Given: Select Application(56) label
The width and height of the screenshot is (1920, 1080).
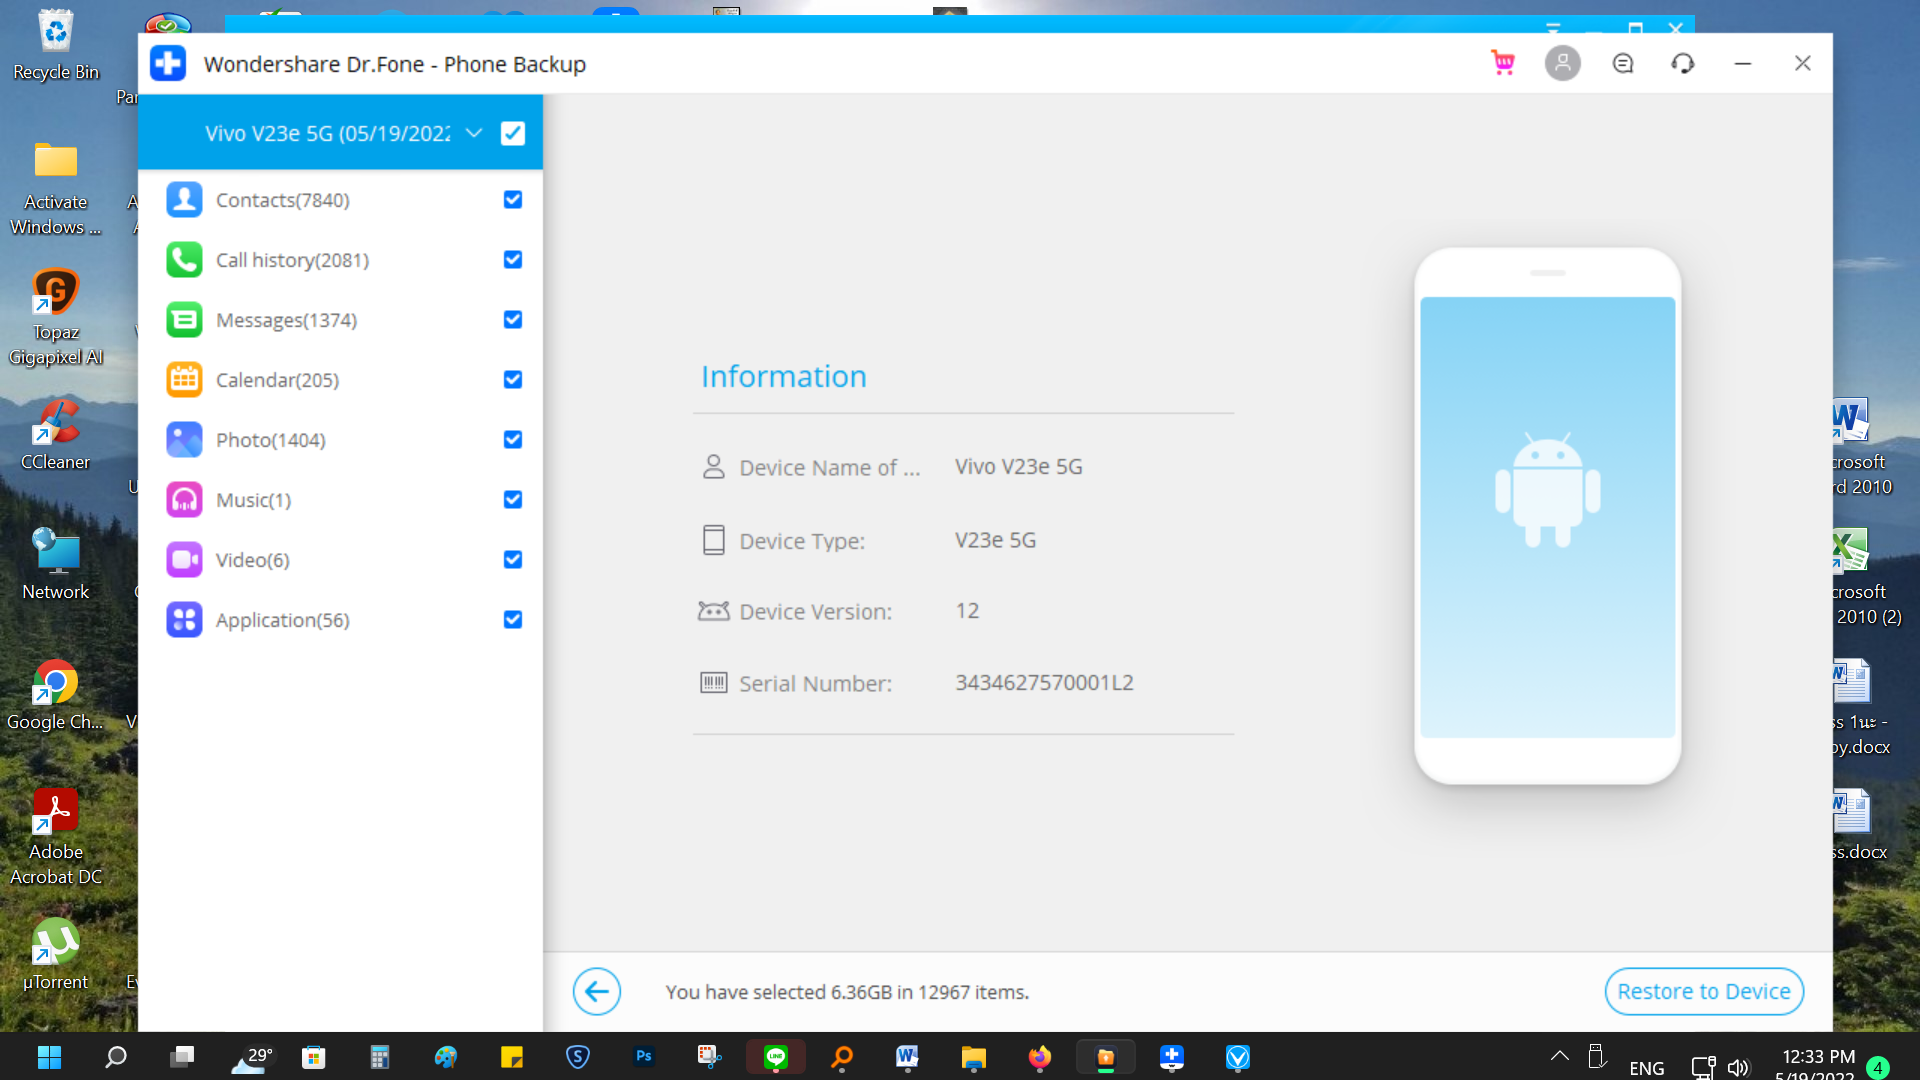Looking at the screenshot, I should click(x=283, y=620).
